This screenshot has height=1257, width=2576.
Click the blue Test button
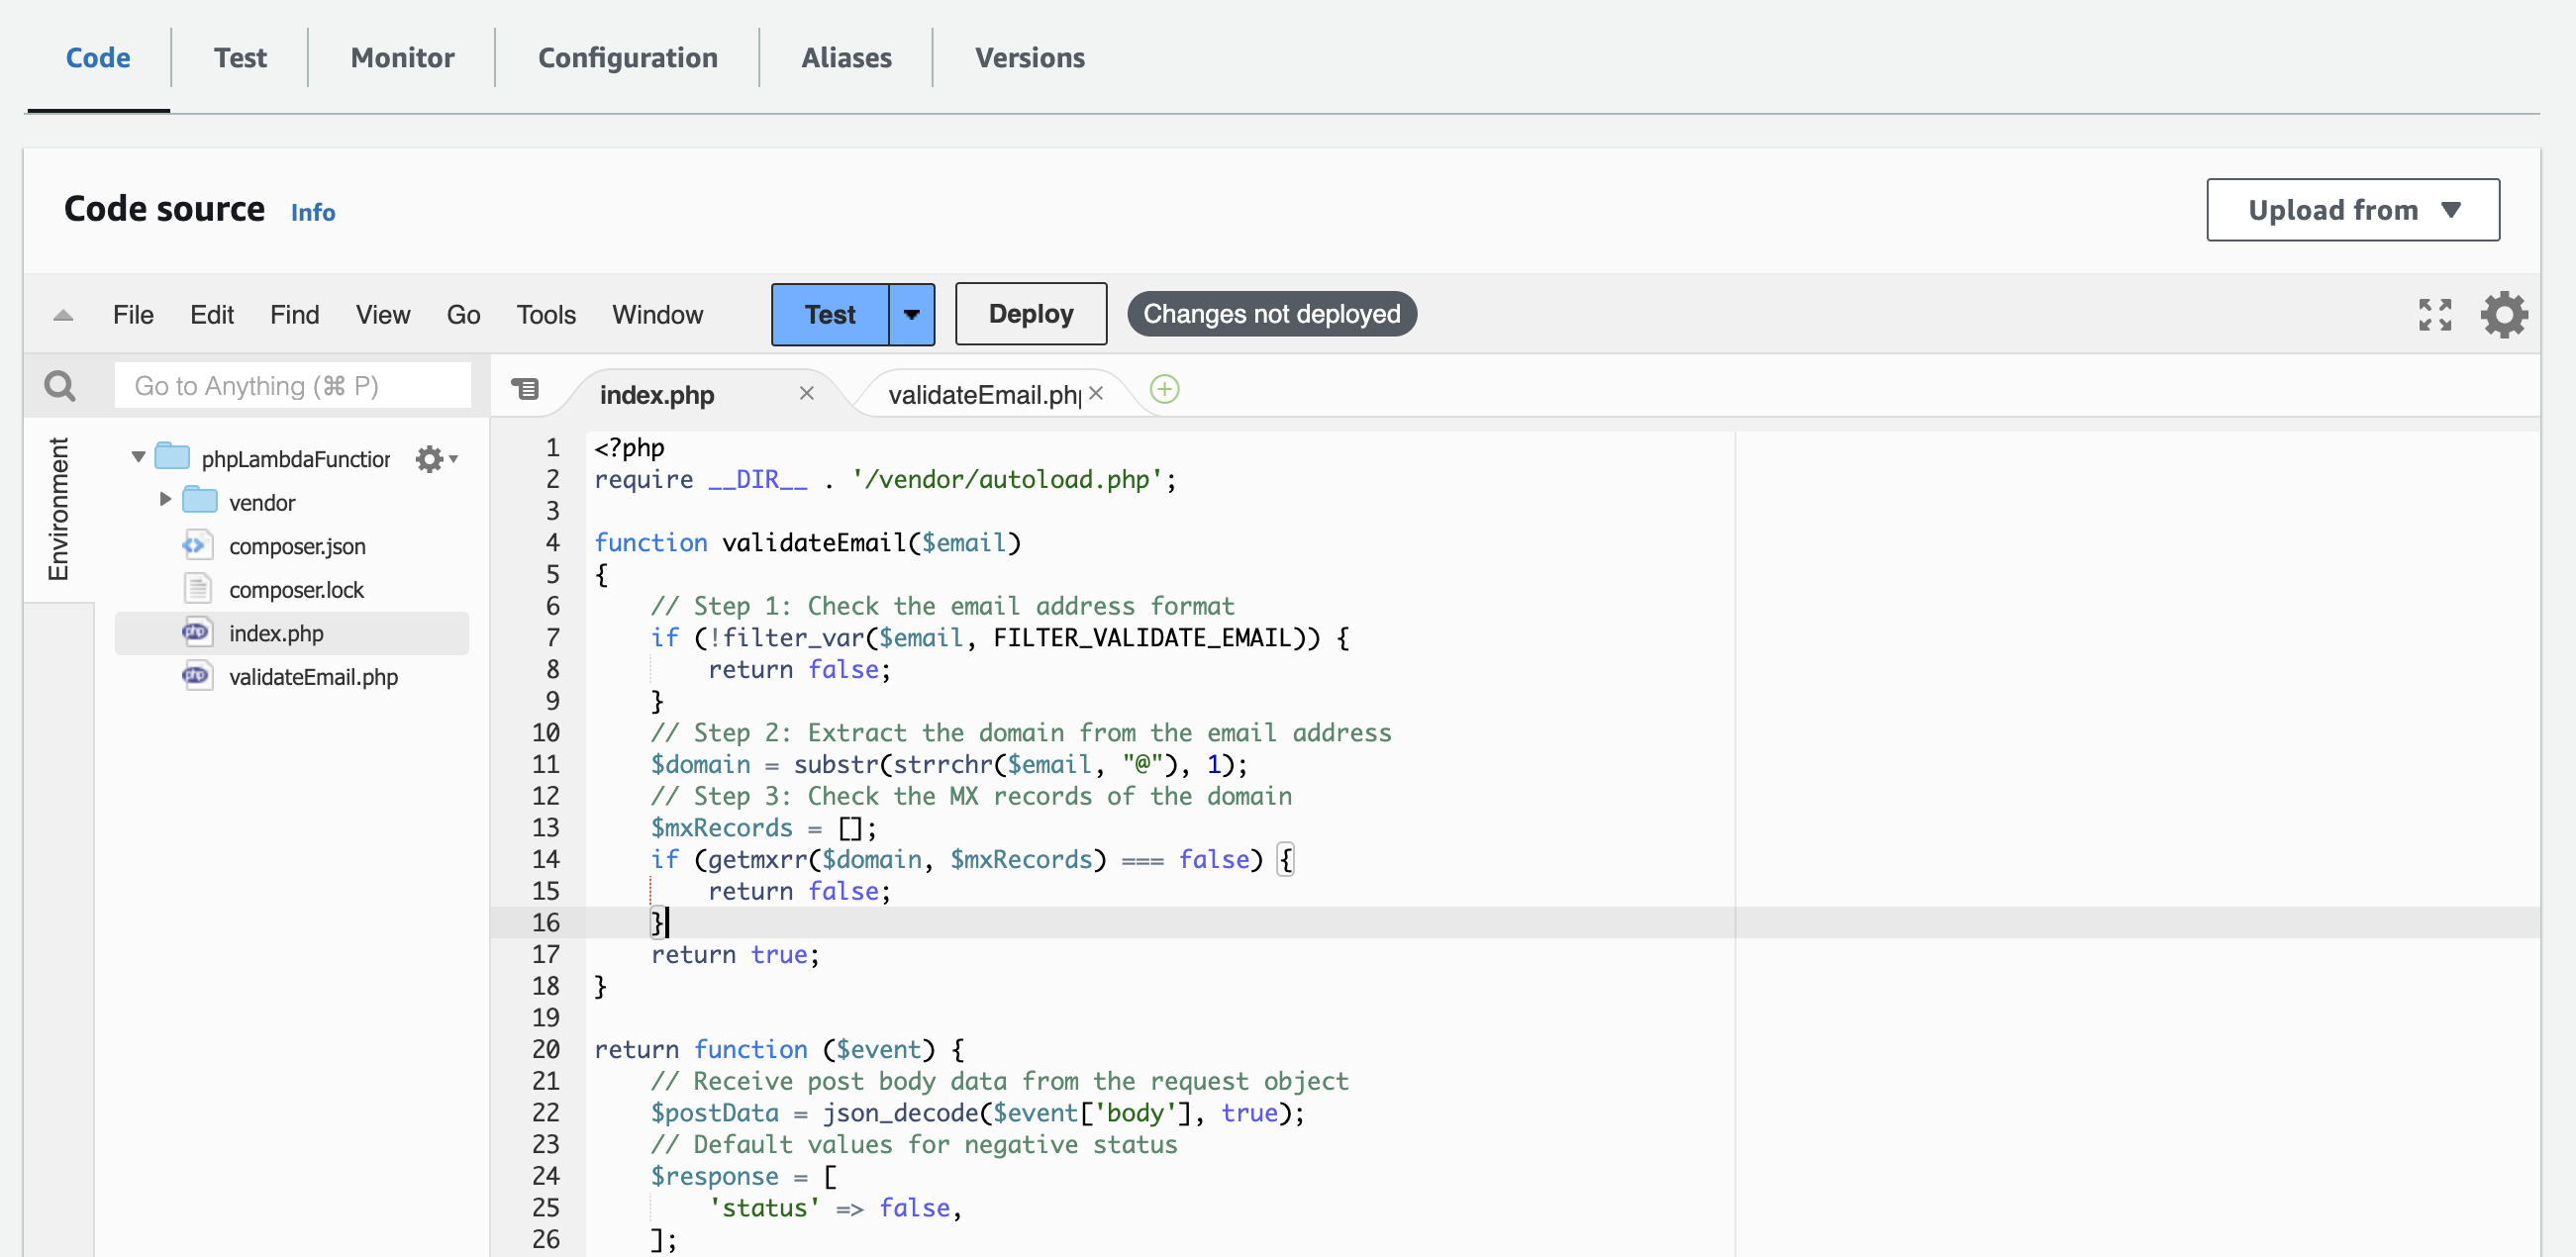(x=830, y=315)
